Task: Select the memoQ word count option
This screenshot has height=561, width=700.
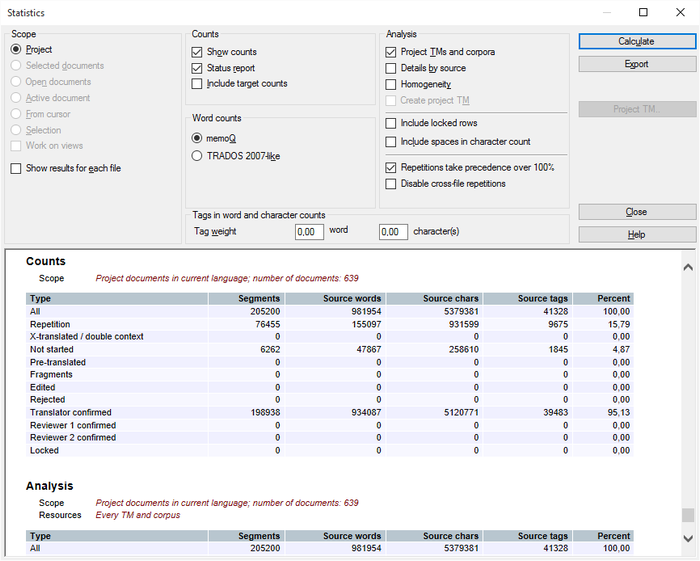Action: point(197,138)
